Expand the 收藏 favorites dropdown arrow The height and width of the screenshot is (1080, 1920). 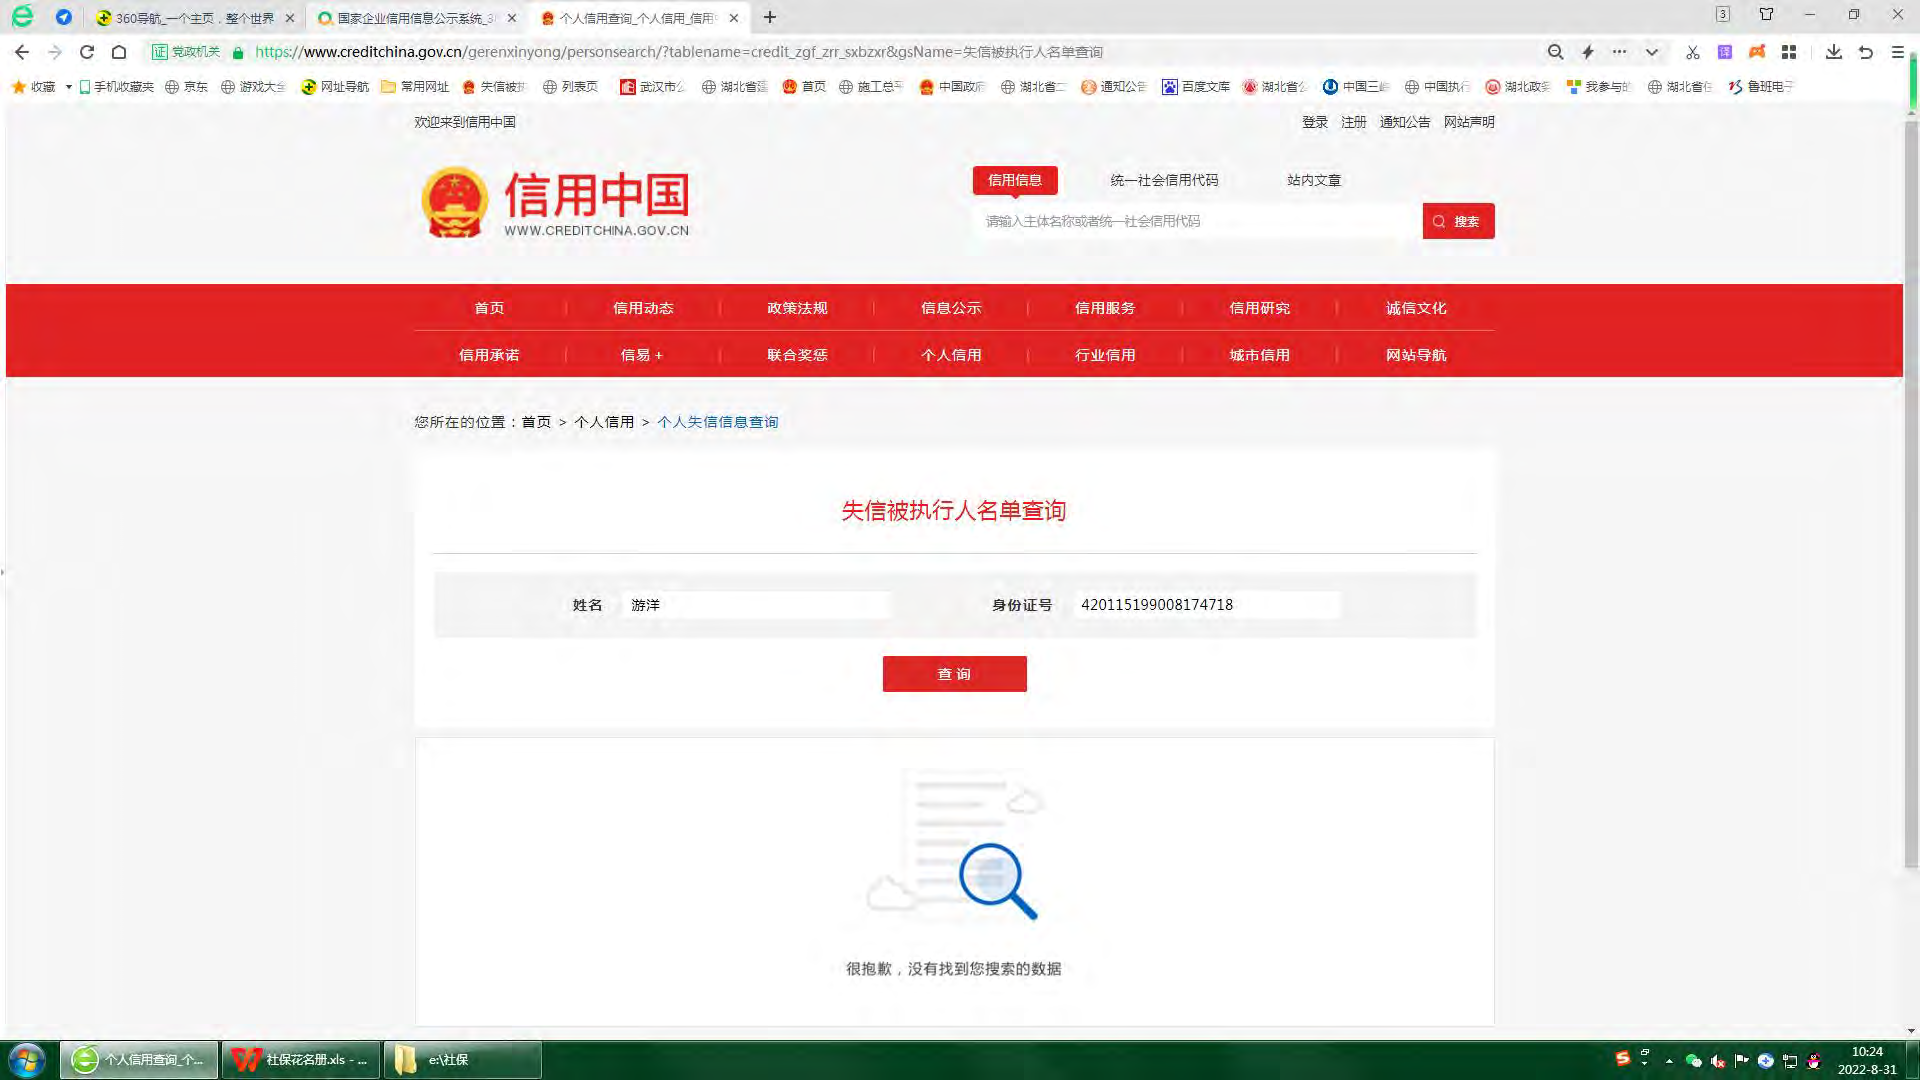[x=68, y=87]
